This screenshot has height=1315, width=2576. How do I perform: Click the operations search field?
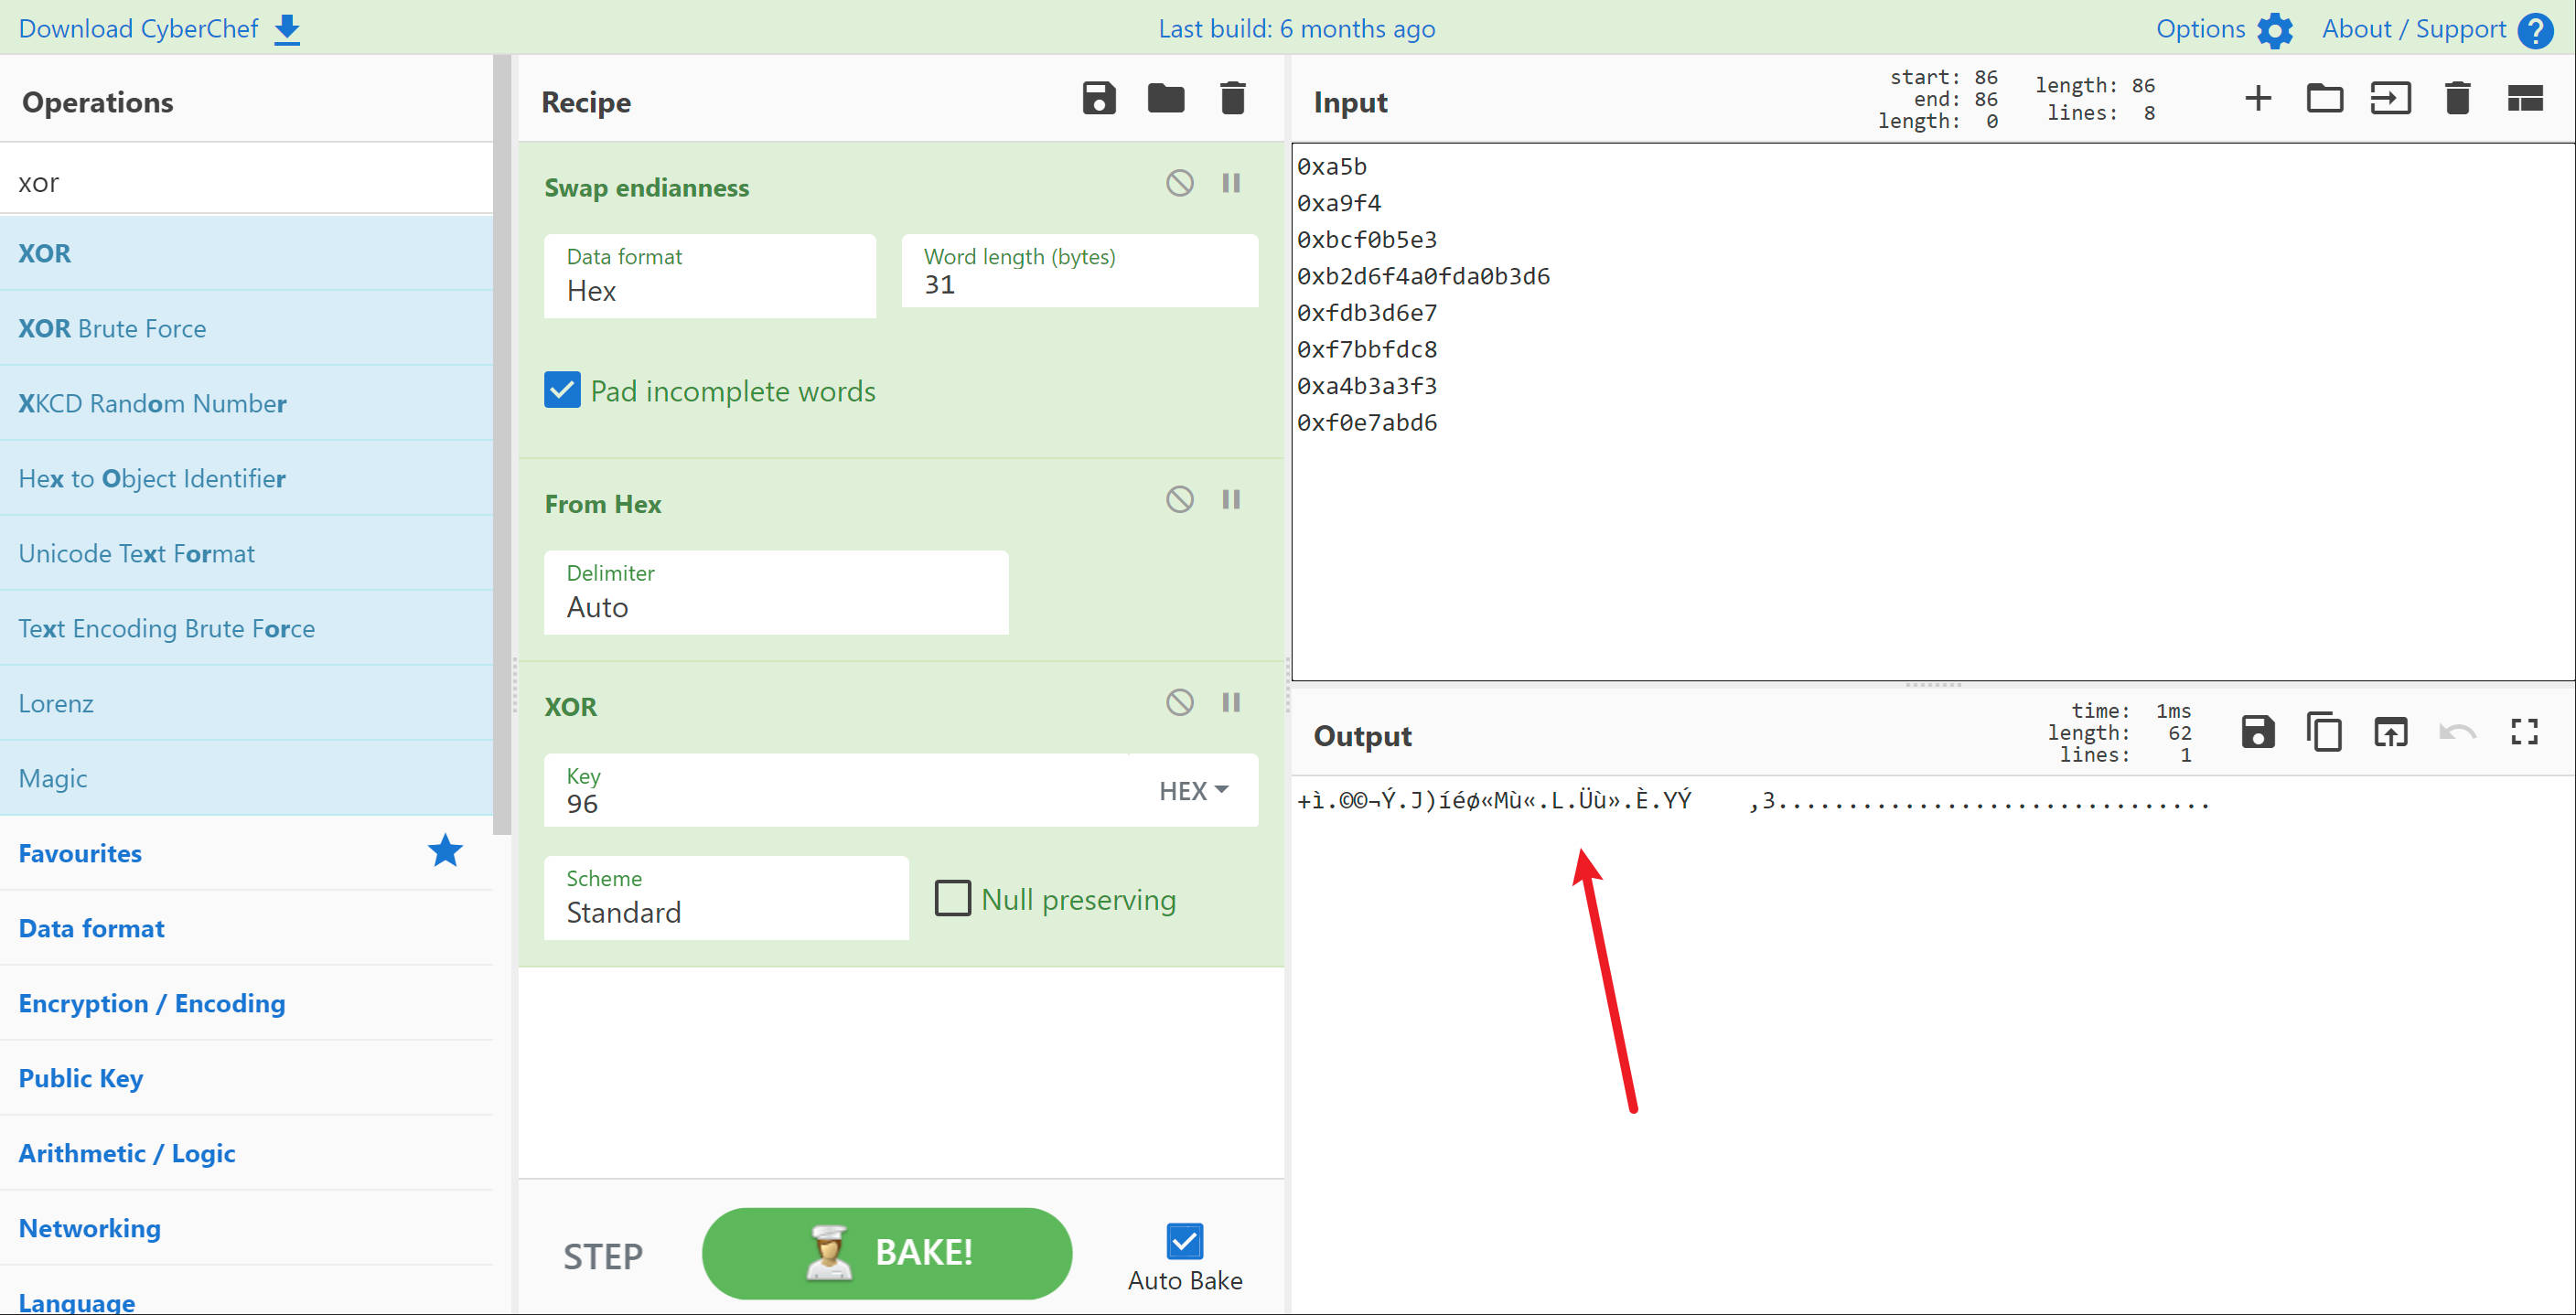pyautogui.click(x=246, y=182)
